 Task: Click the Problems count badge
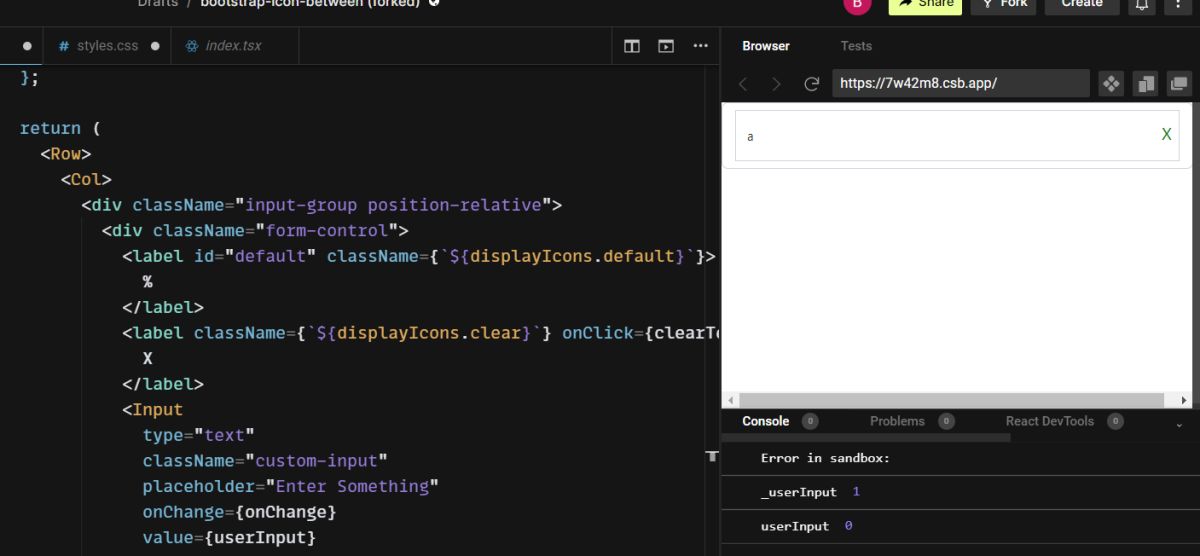(x=946, y=421)
